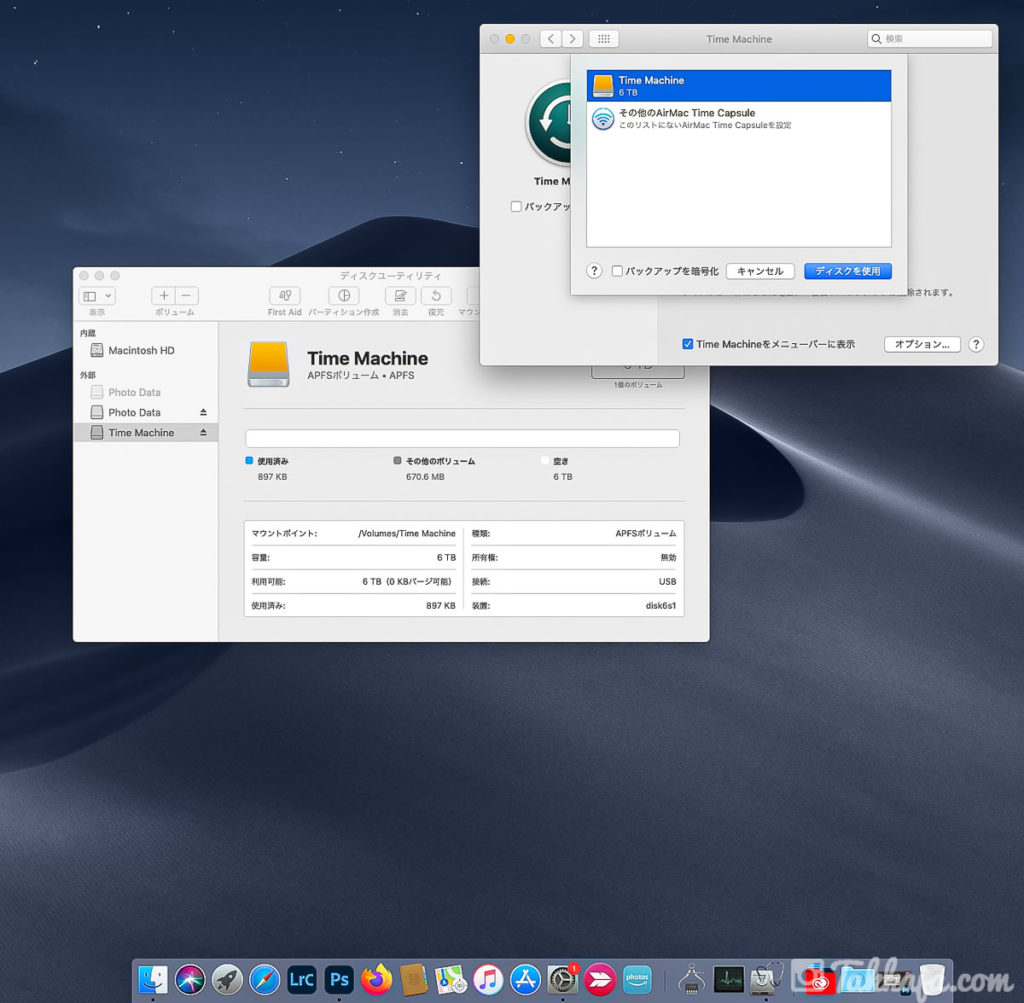Eject the Time Machine volume in sidebar
The width and height of the screenshot is (1024, 1003).
203,433
